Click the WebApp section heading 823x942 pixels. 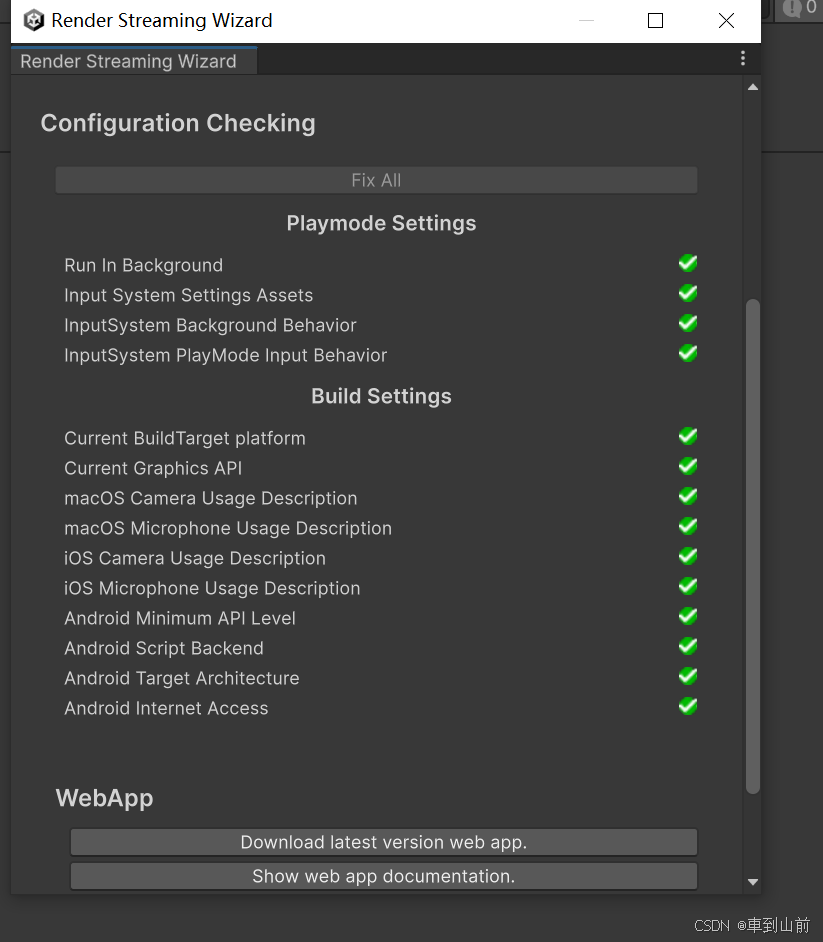click(x=104, y=798)
